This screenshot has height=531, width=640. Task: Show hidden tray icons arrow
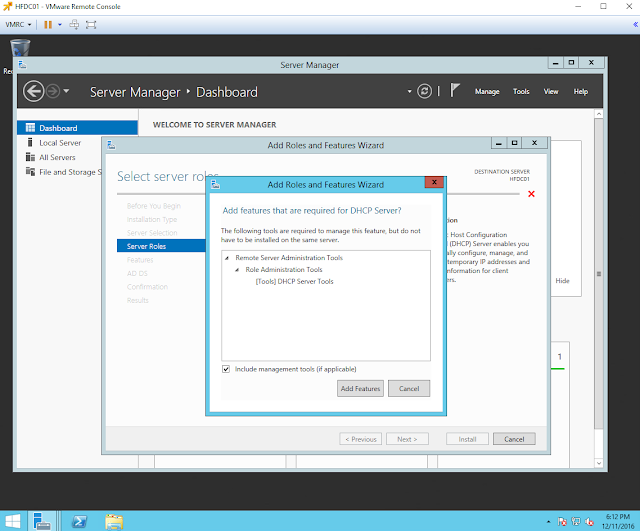click(548, 522)
